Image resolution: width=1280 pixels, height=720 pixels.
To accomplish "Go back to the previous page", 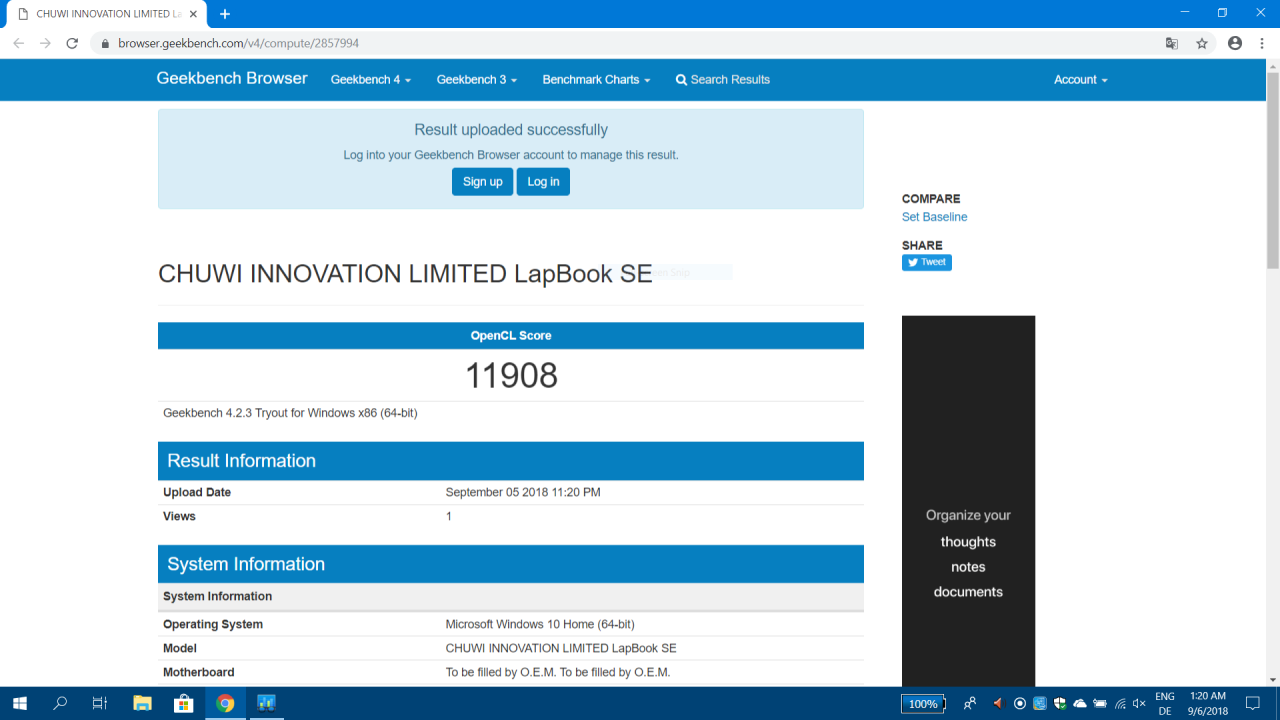I will pyautogui.click(x=18, y=43).
